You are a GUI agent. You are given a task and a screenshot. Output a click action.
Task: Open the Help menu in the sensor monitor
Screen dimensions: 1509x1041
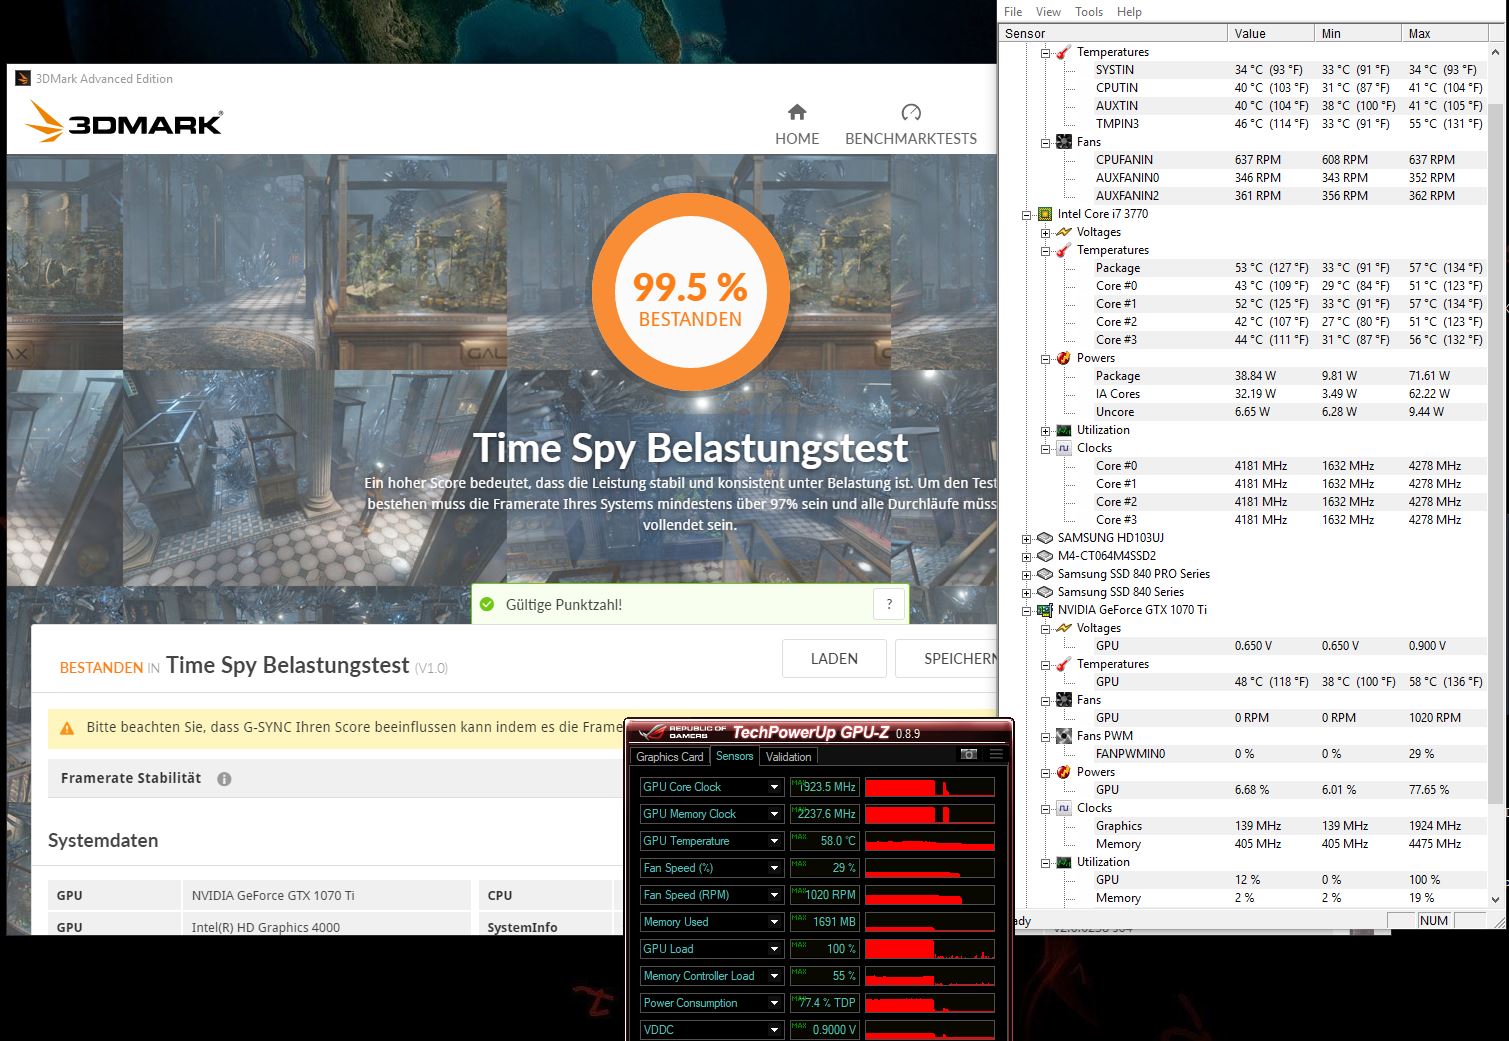pos(1129,12)
